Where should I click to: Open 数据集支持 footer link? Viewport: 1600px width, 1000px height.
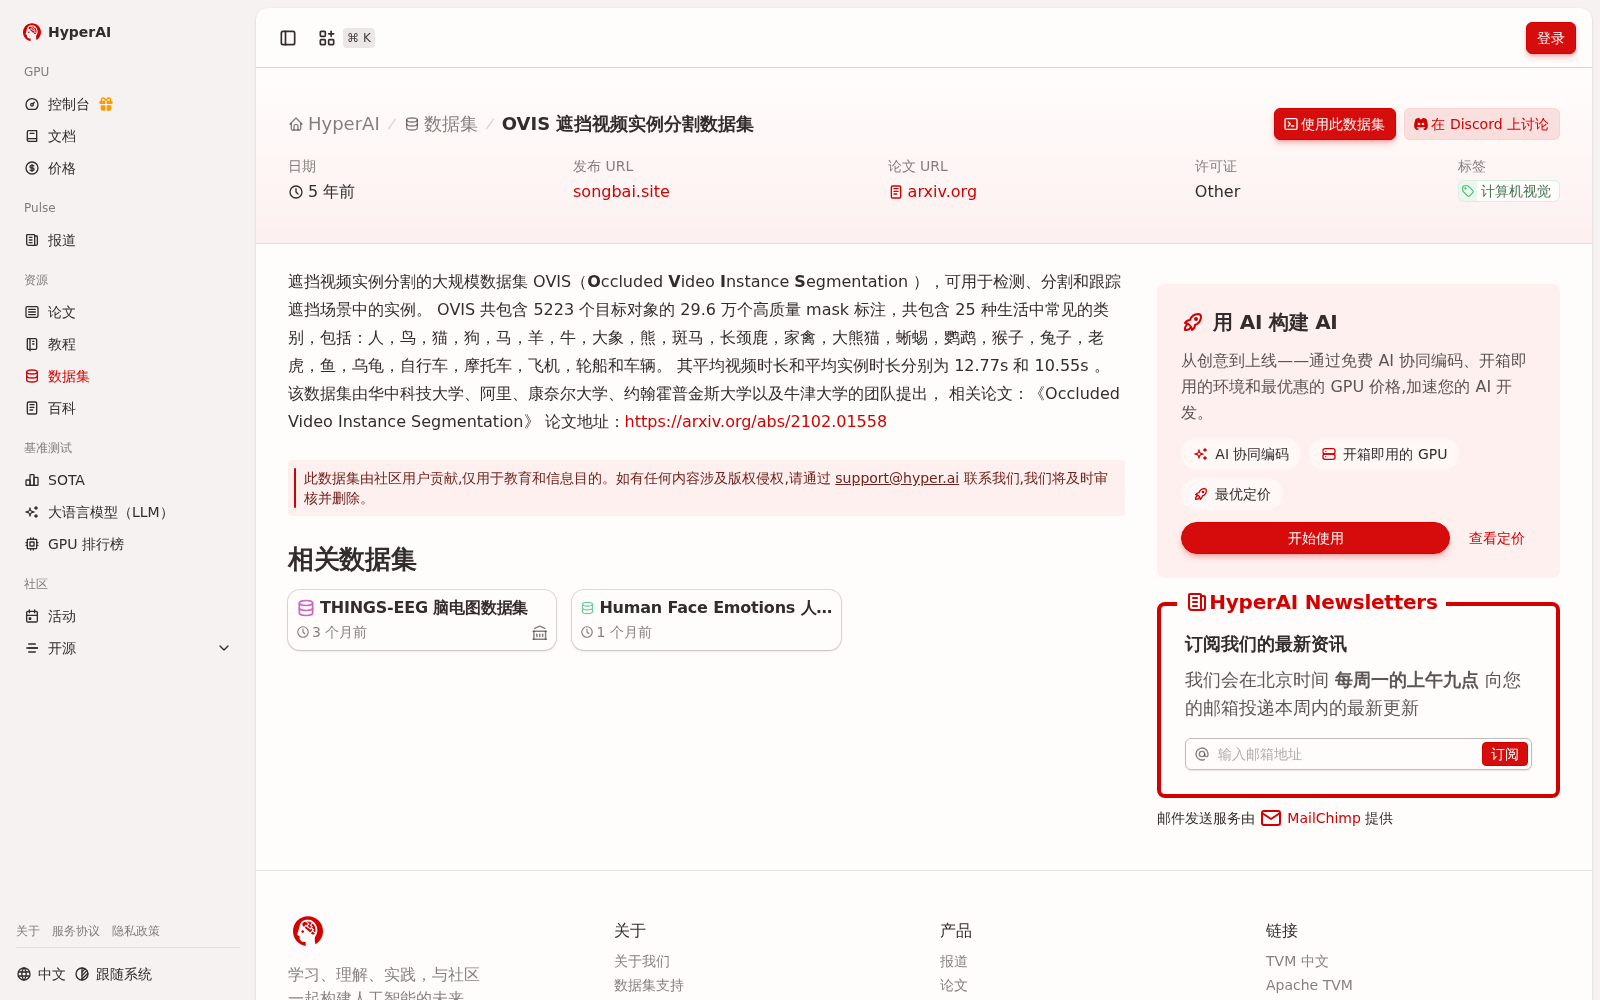coord(649,985)
